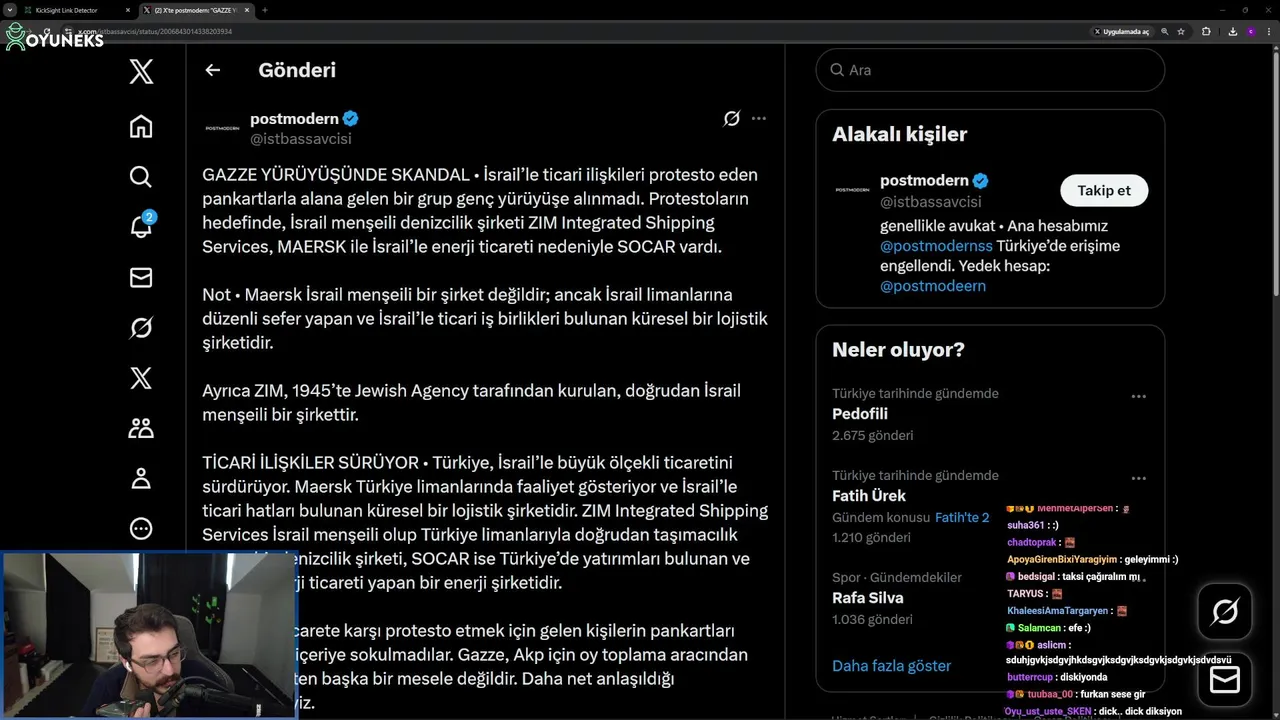The width and height of the screenshot is (1280, 720).
Task: Click postmodern name in Alakalı kişiler card
Action: point(924,181)
